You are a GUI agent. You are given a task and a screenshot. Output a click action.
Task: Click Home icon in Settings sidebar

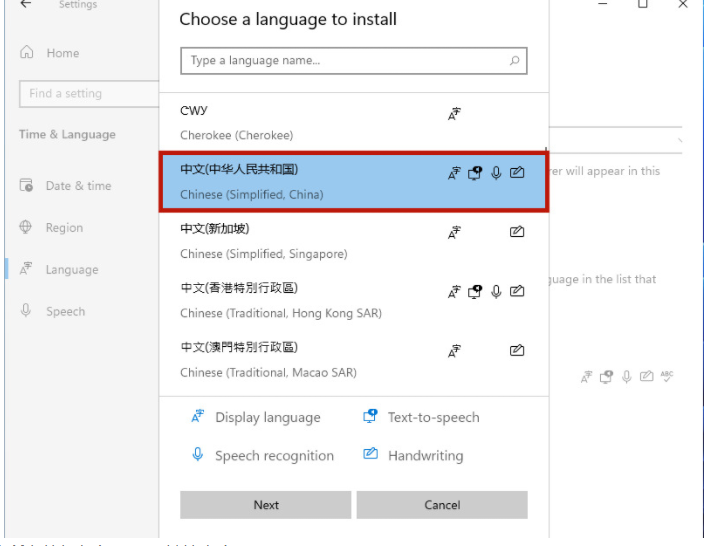(x=27, y=53)
